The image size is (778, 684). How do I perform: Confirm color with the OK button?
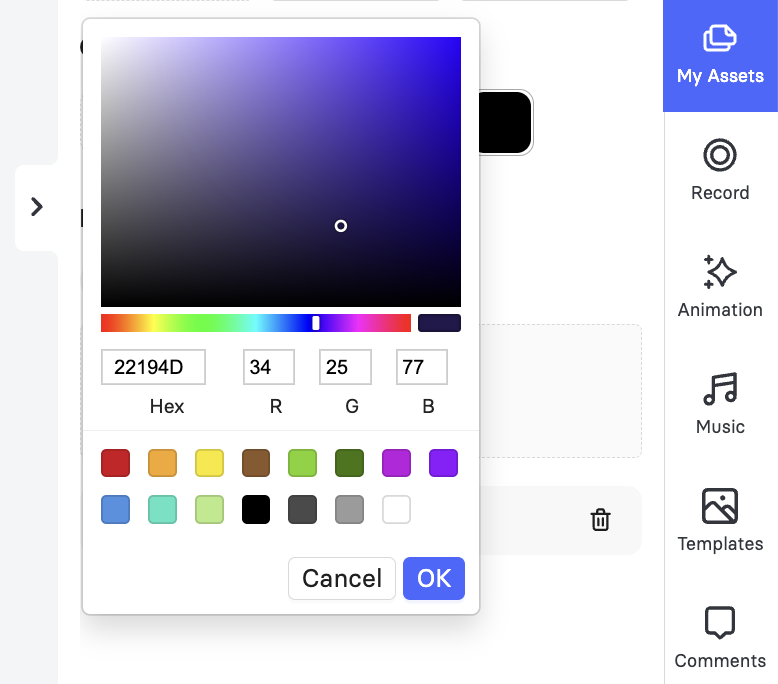[434, 578]
